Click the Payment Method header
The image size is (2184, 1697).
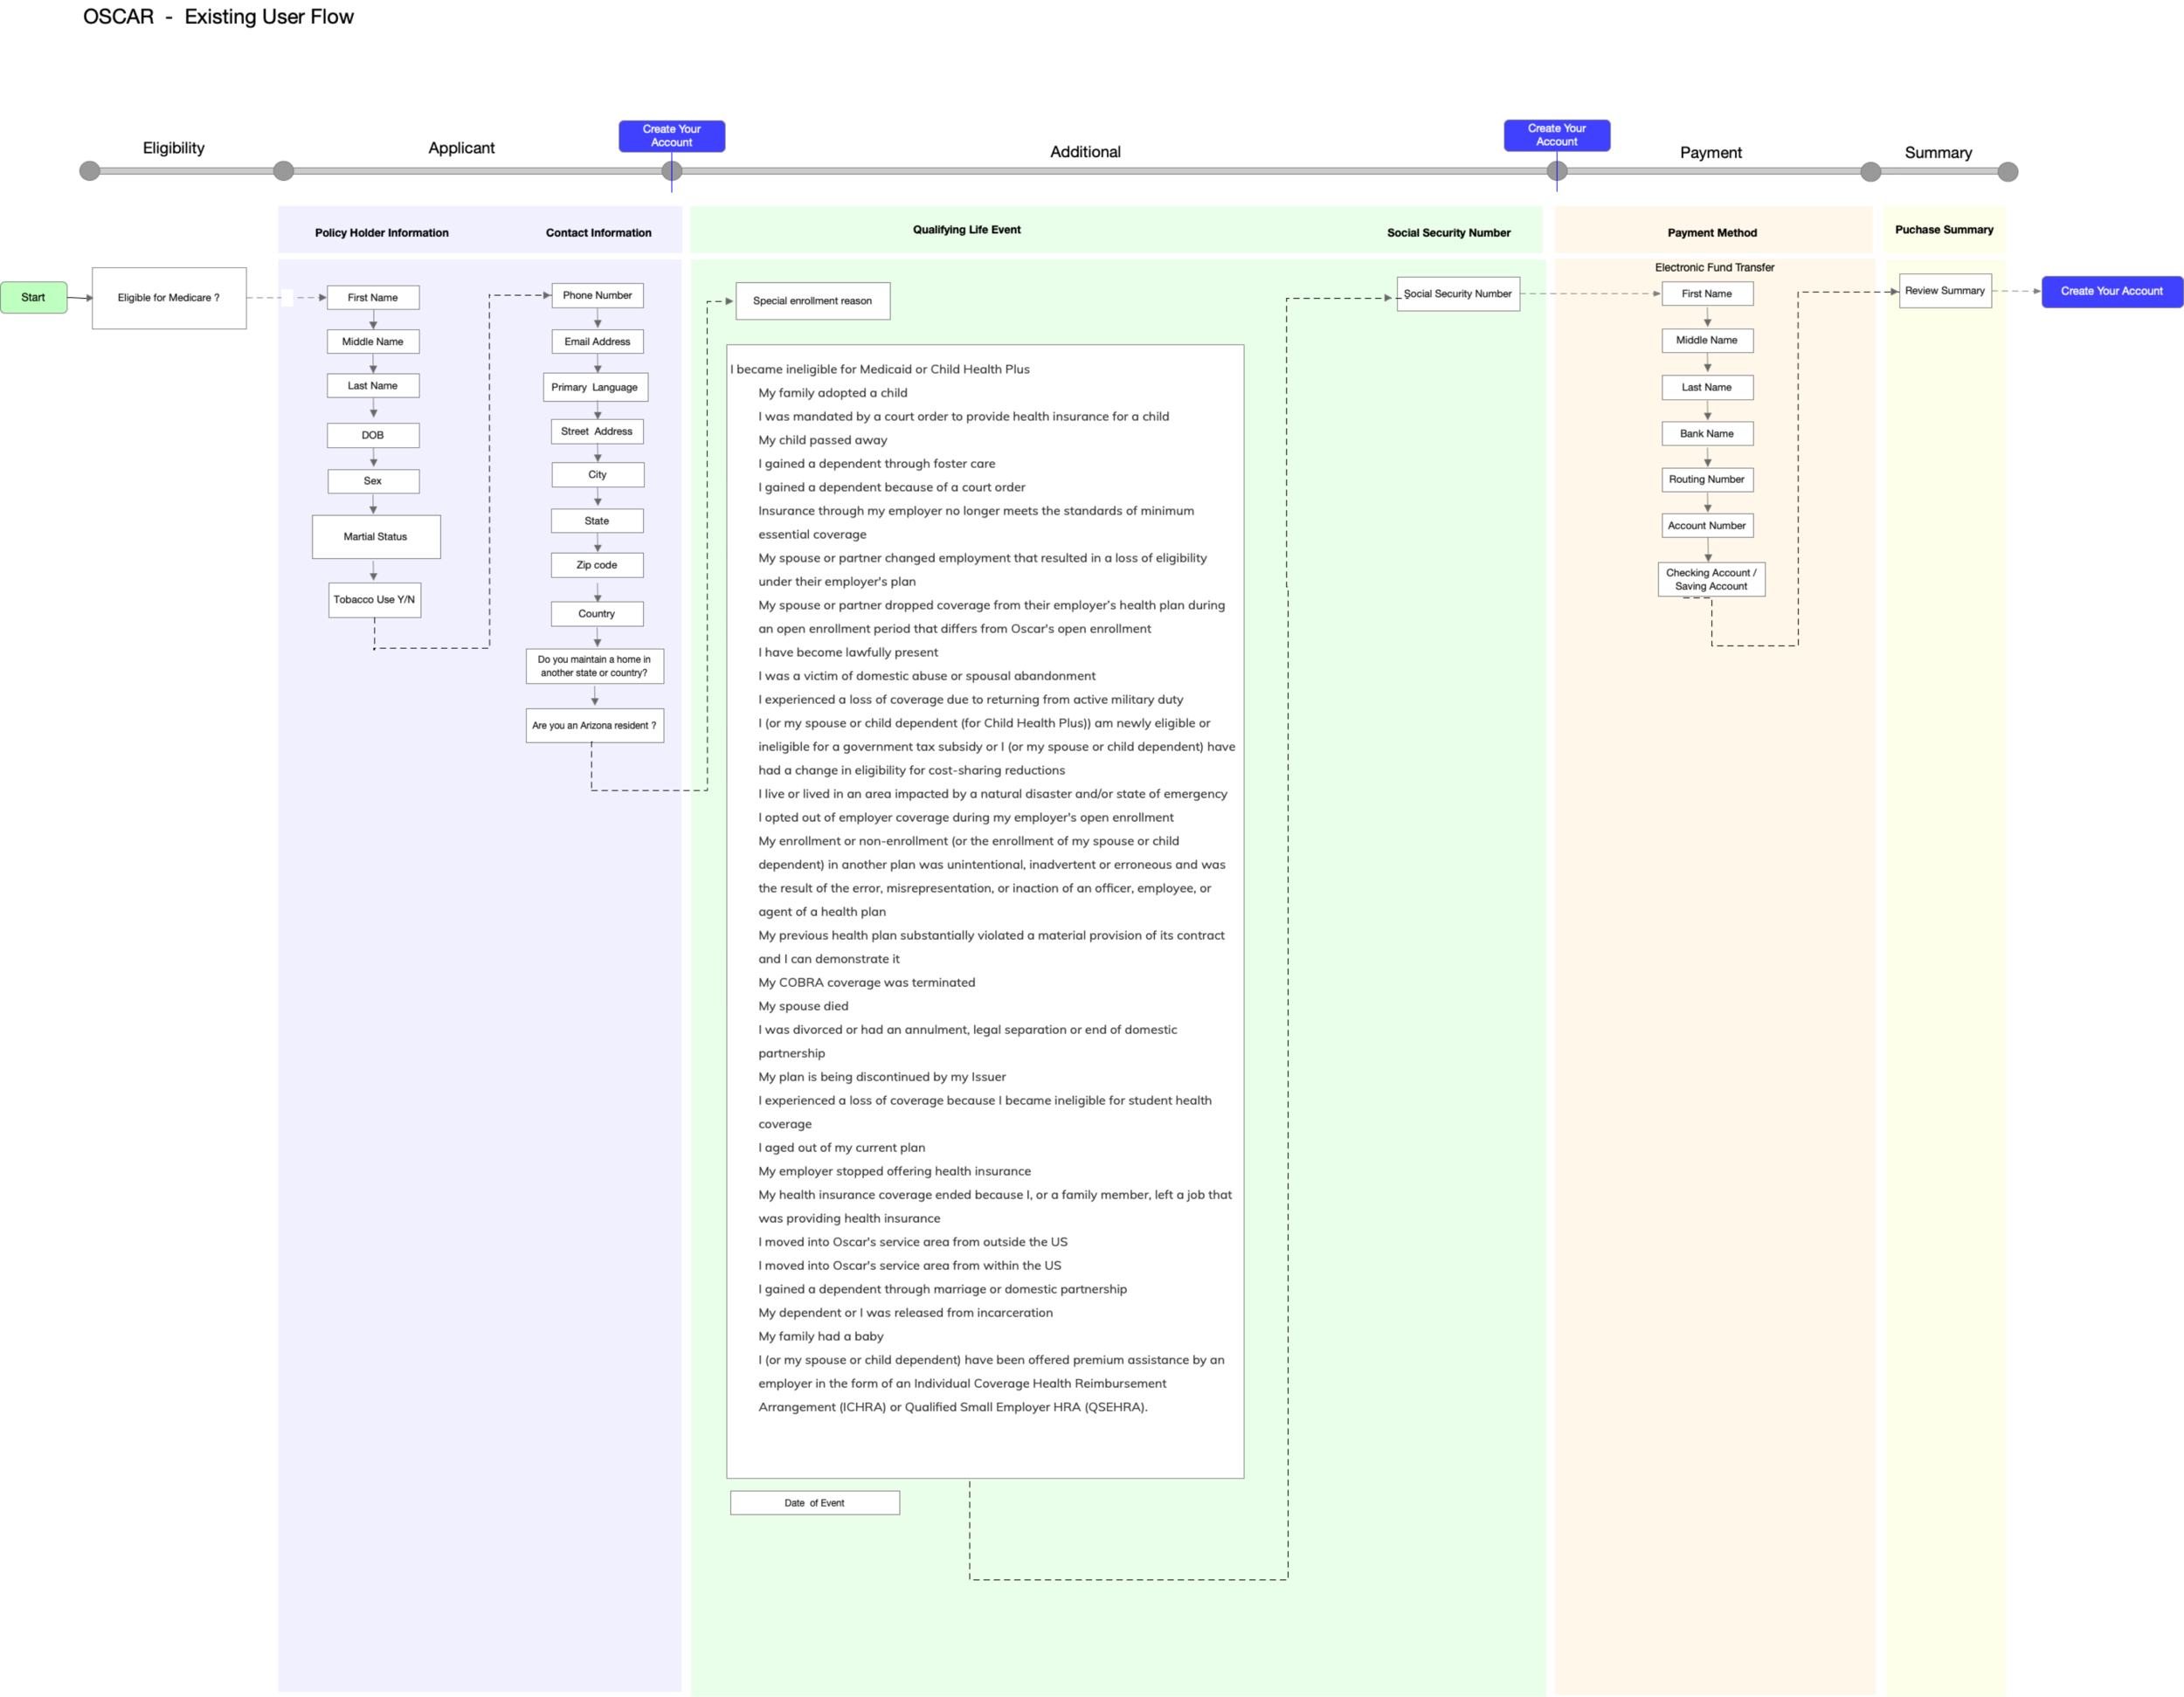pos(1712,233)
